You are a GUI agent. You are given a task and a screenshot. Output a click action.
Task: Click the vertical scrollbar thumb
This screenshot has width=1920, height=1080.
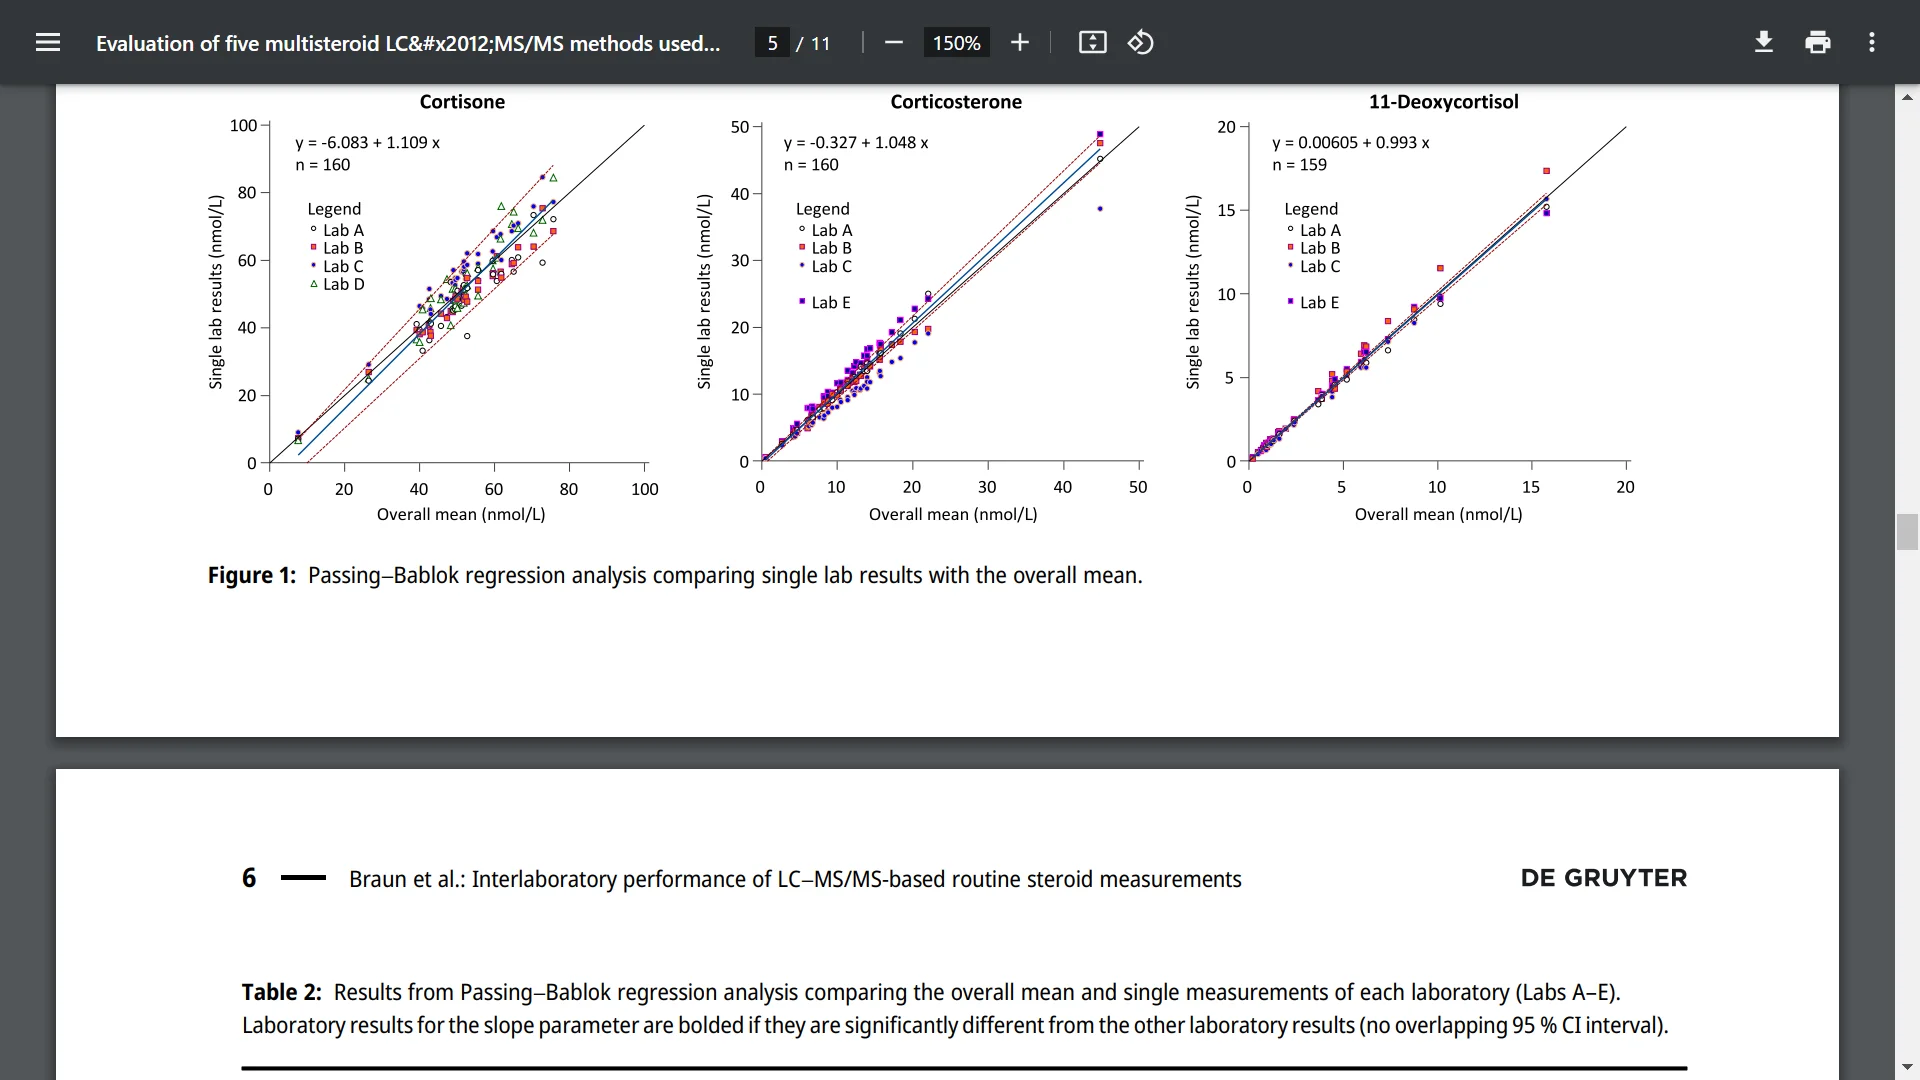[x=1907, y=531]
